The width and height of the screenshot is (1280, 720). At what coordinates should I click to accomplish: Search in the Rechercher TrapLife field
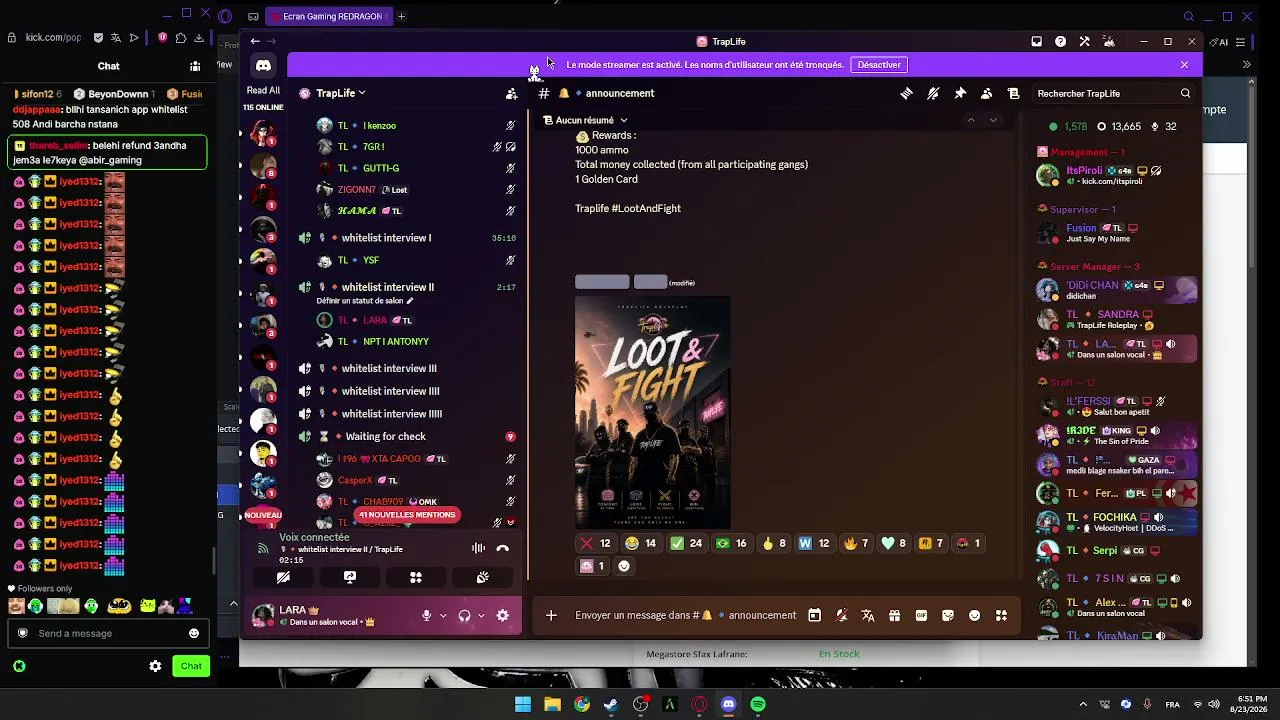pyautogui.click(x=1113, y=93)
